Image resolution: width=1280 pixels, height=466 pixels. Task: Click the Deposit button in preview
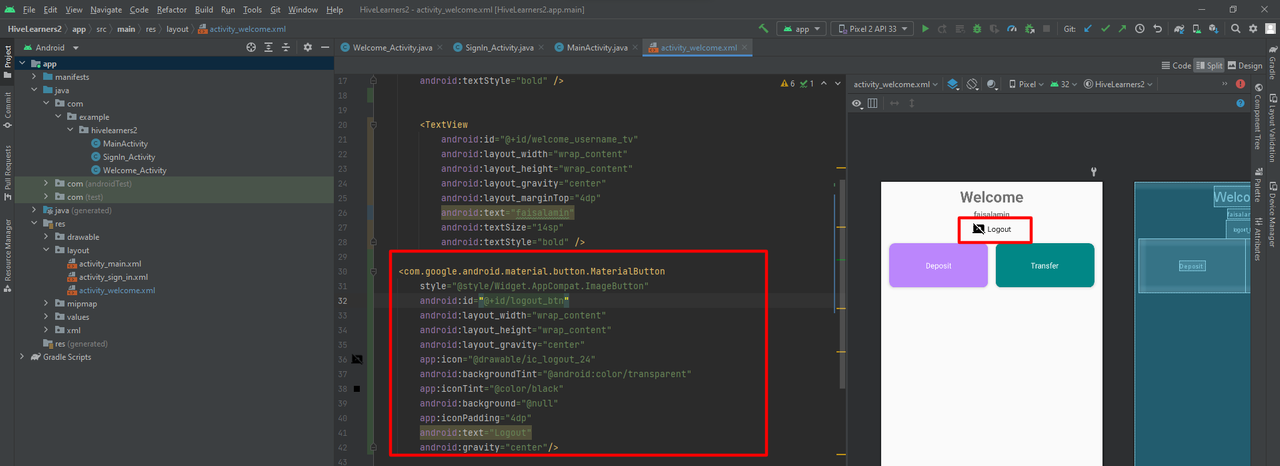pyautogui.click(x=938, y=265)
